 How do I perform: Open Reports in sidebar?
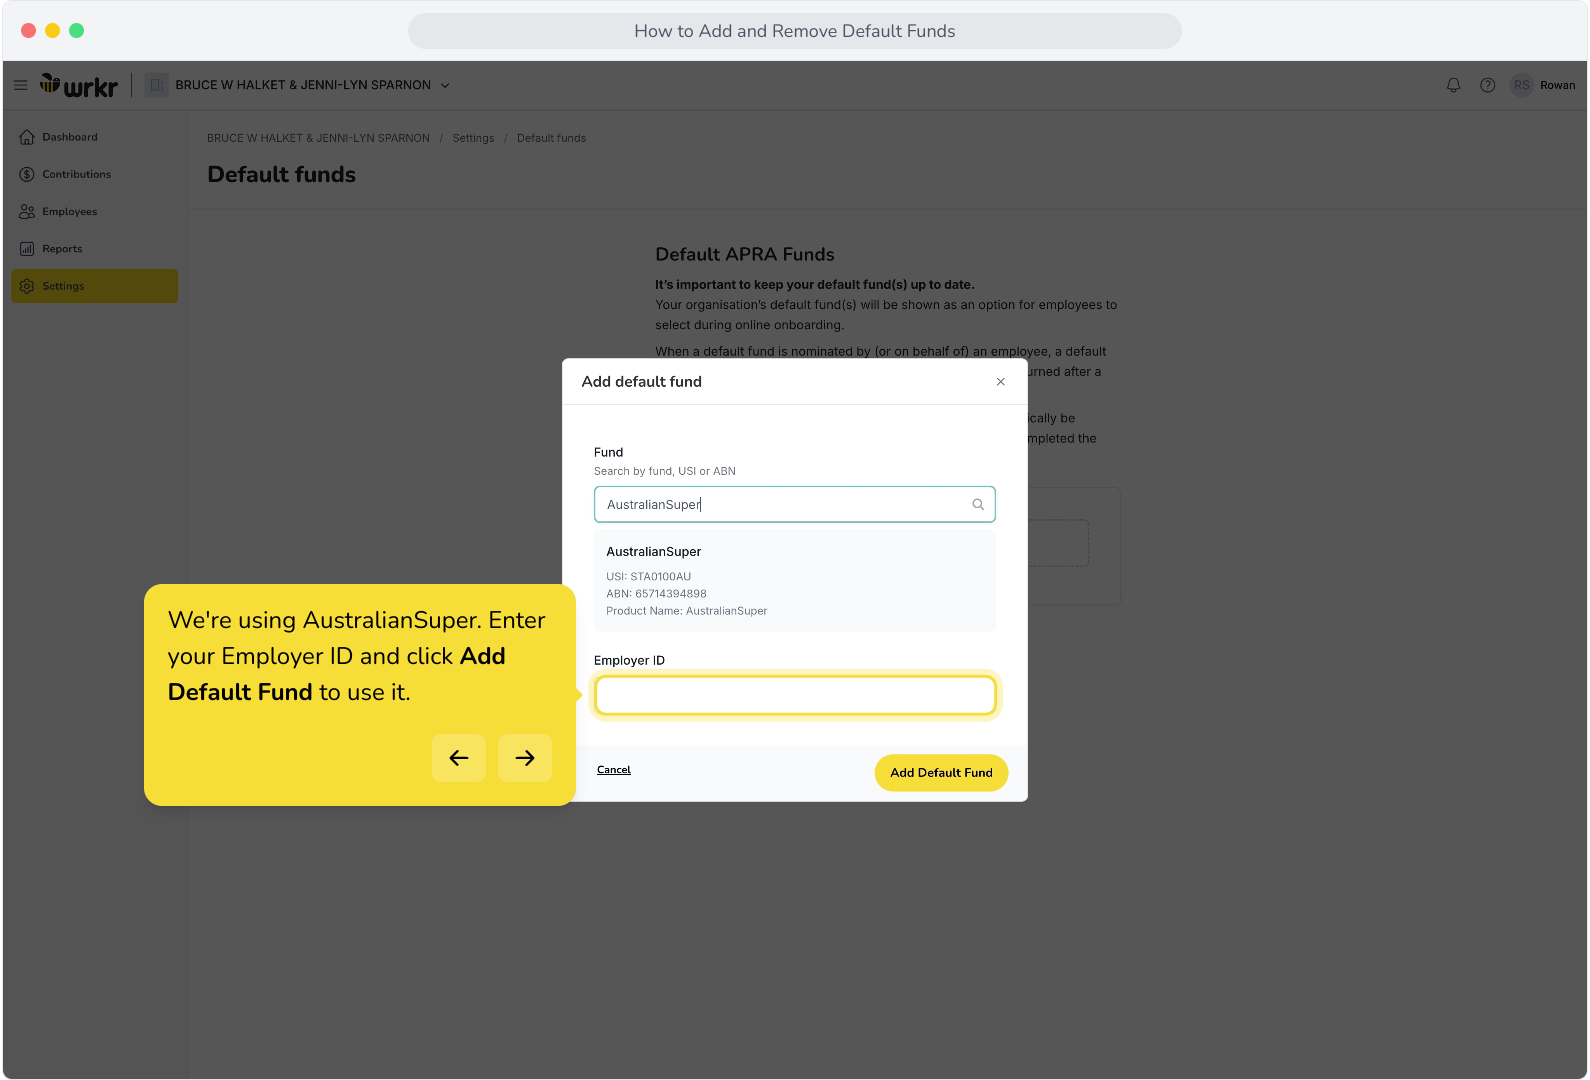[x=94, y=249]
